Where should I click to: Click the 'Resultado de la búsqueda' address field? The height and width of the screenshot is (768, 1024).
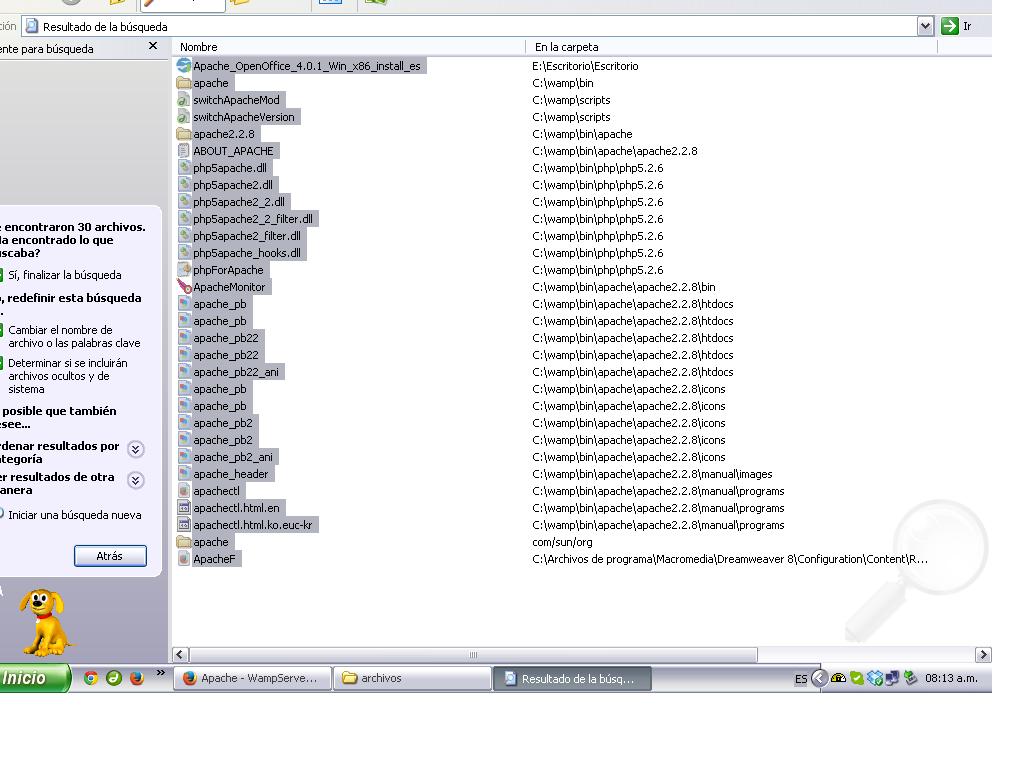click(x=470, y=26)
